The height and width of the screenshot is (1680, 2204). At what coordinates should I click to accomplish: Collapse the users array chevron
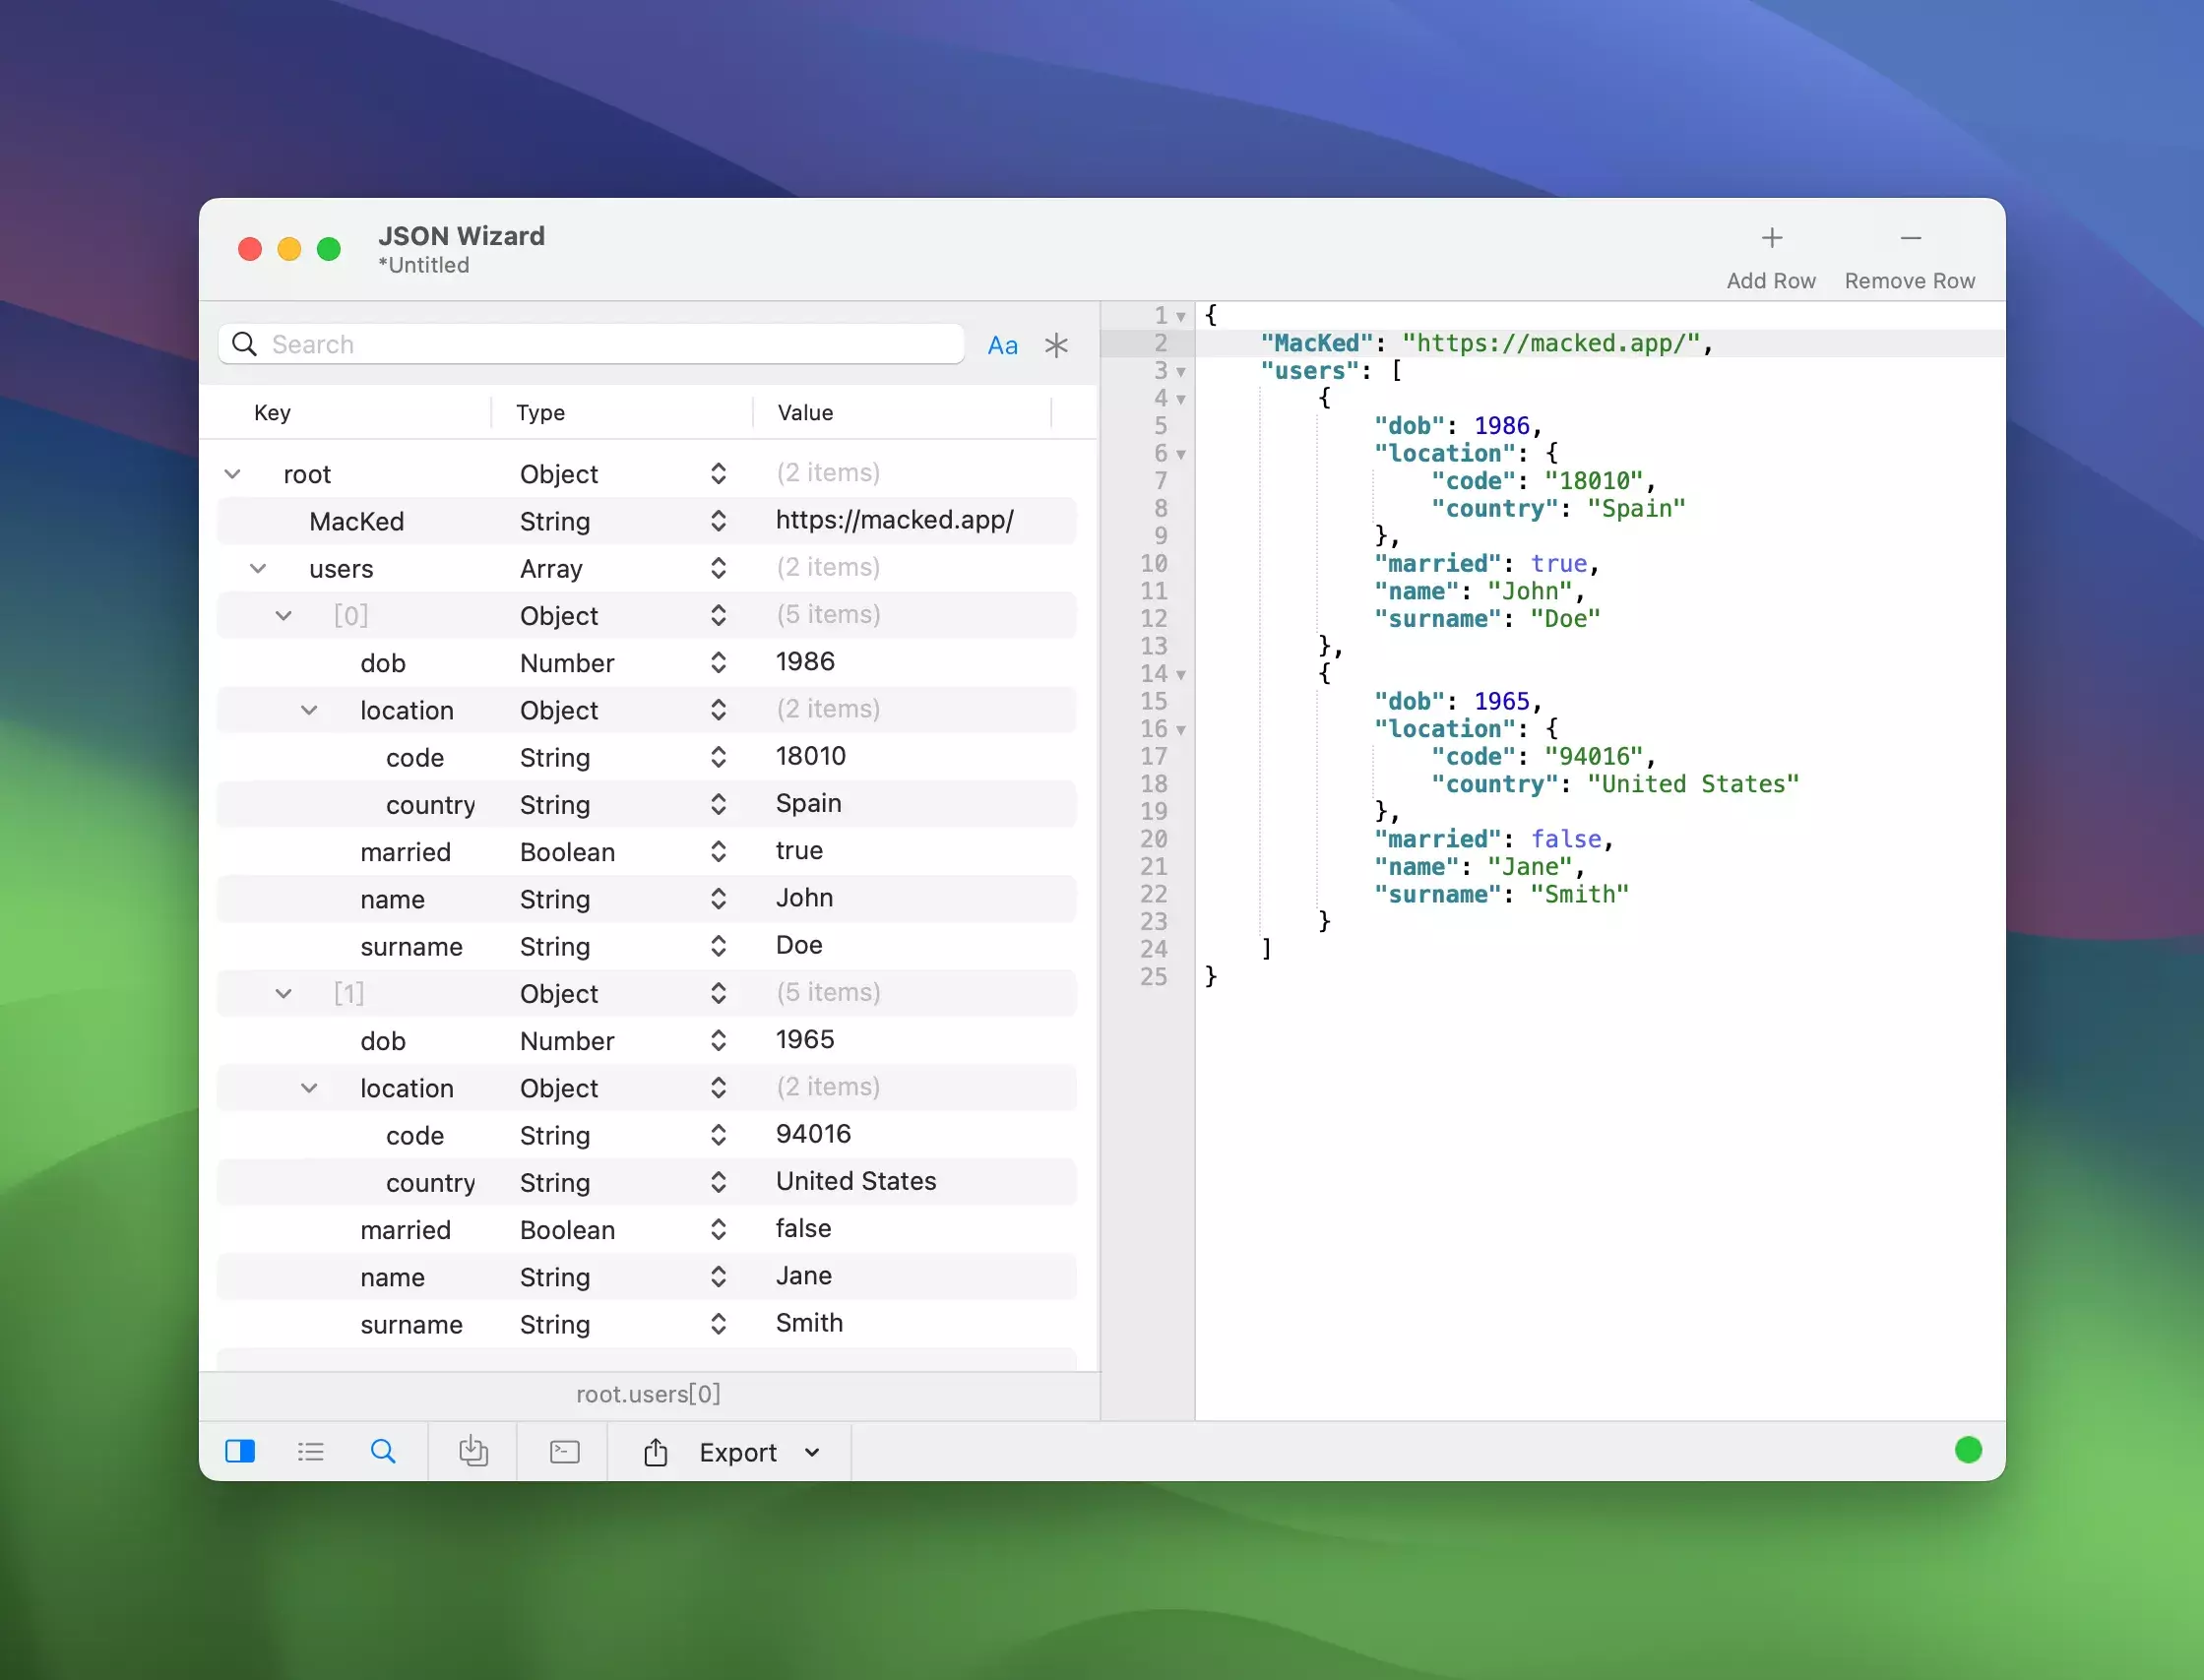pyautogui.click(x=258, y=569)
